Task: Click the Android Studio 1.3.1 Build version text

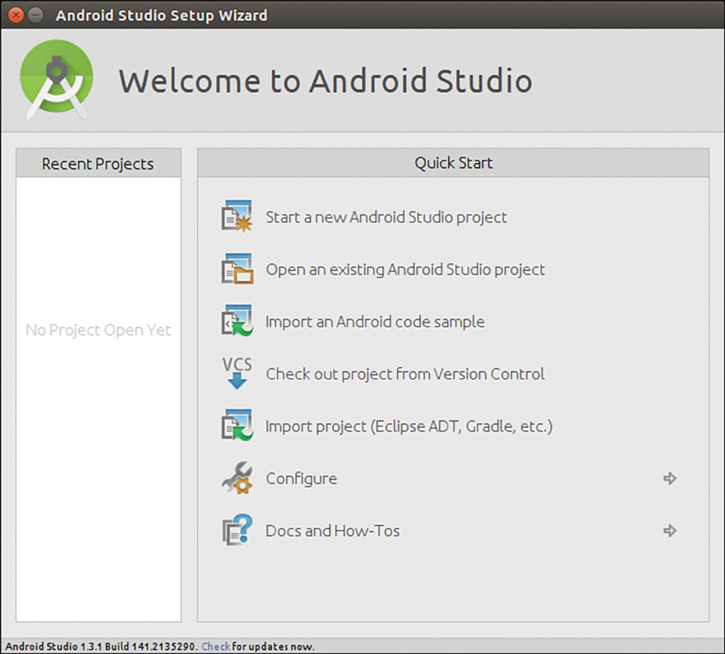Action: tap(101, 646)
